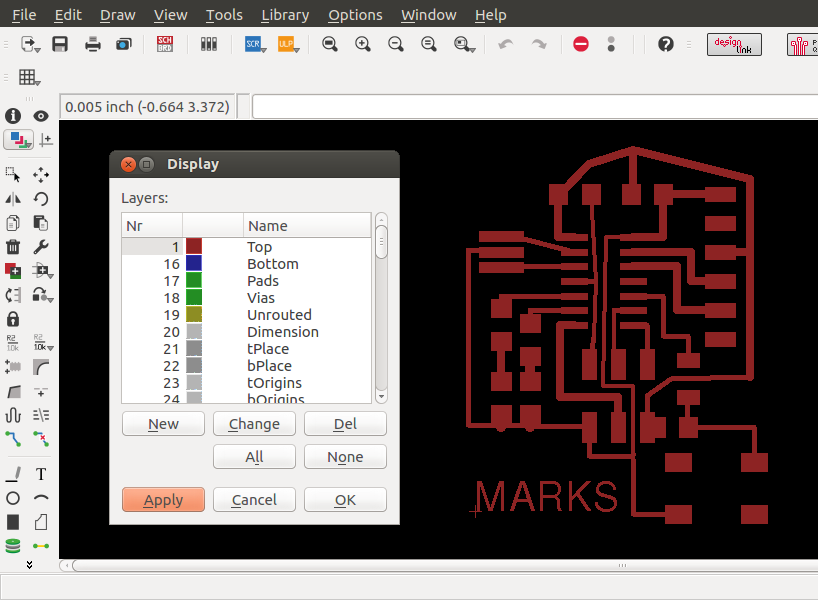Click the Apply button
818x601 pixels.
pos(163,499)
